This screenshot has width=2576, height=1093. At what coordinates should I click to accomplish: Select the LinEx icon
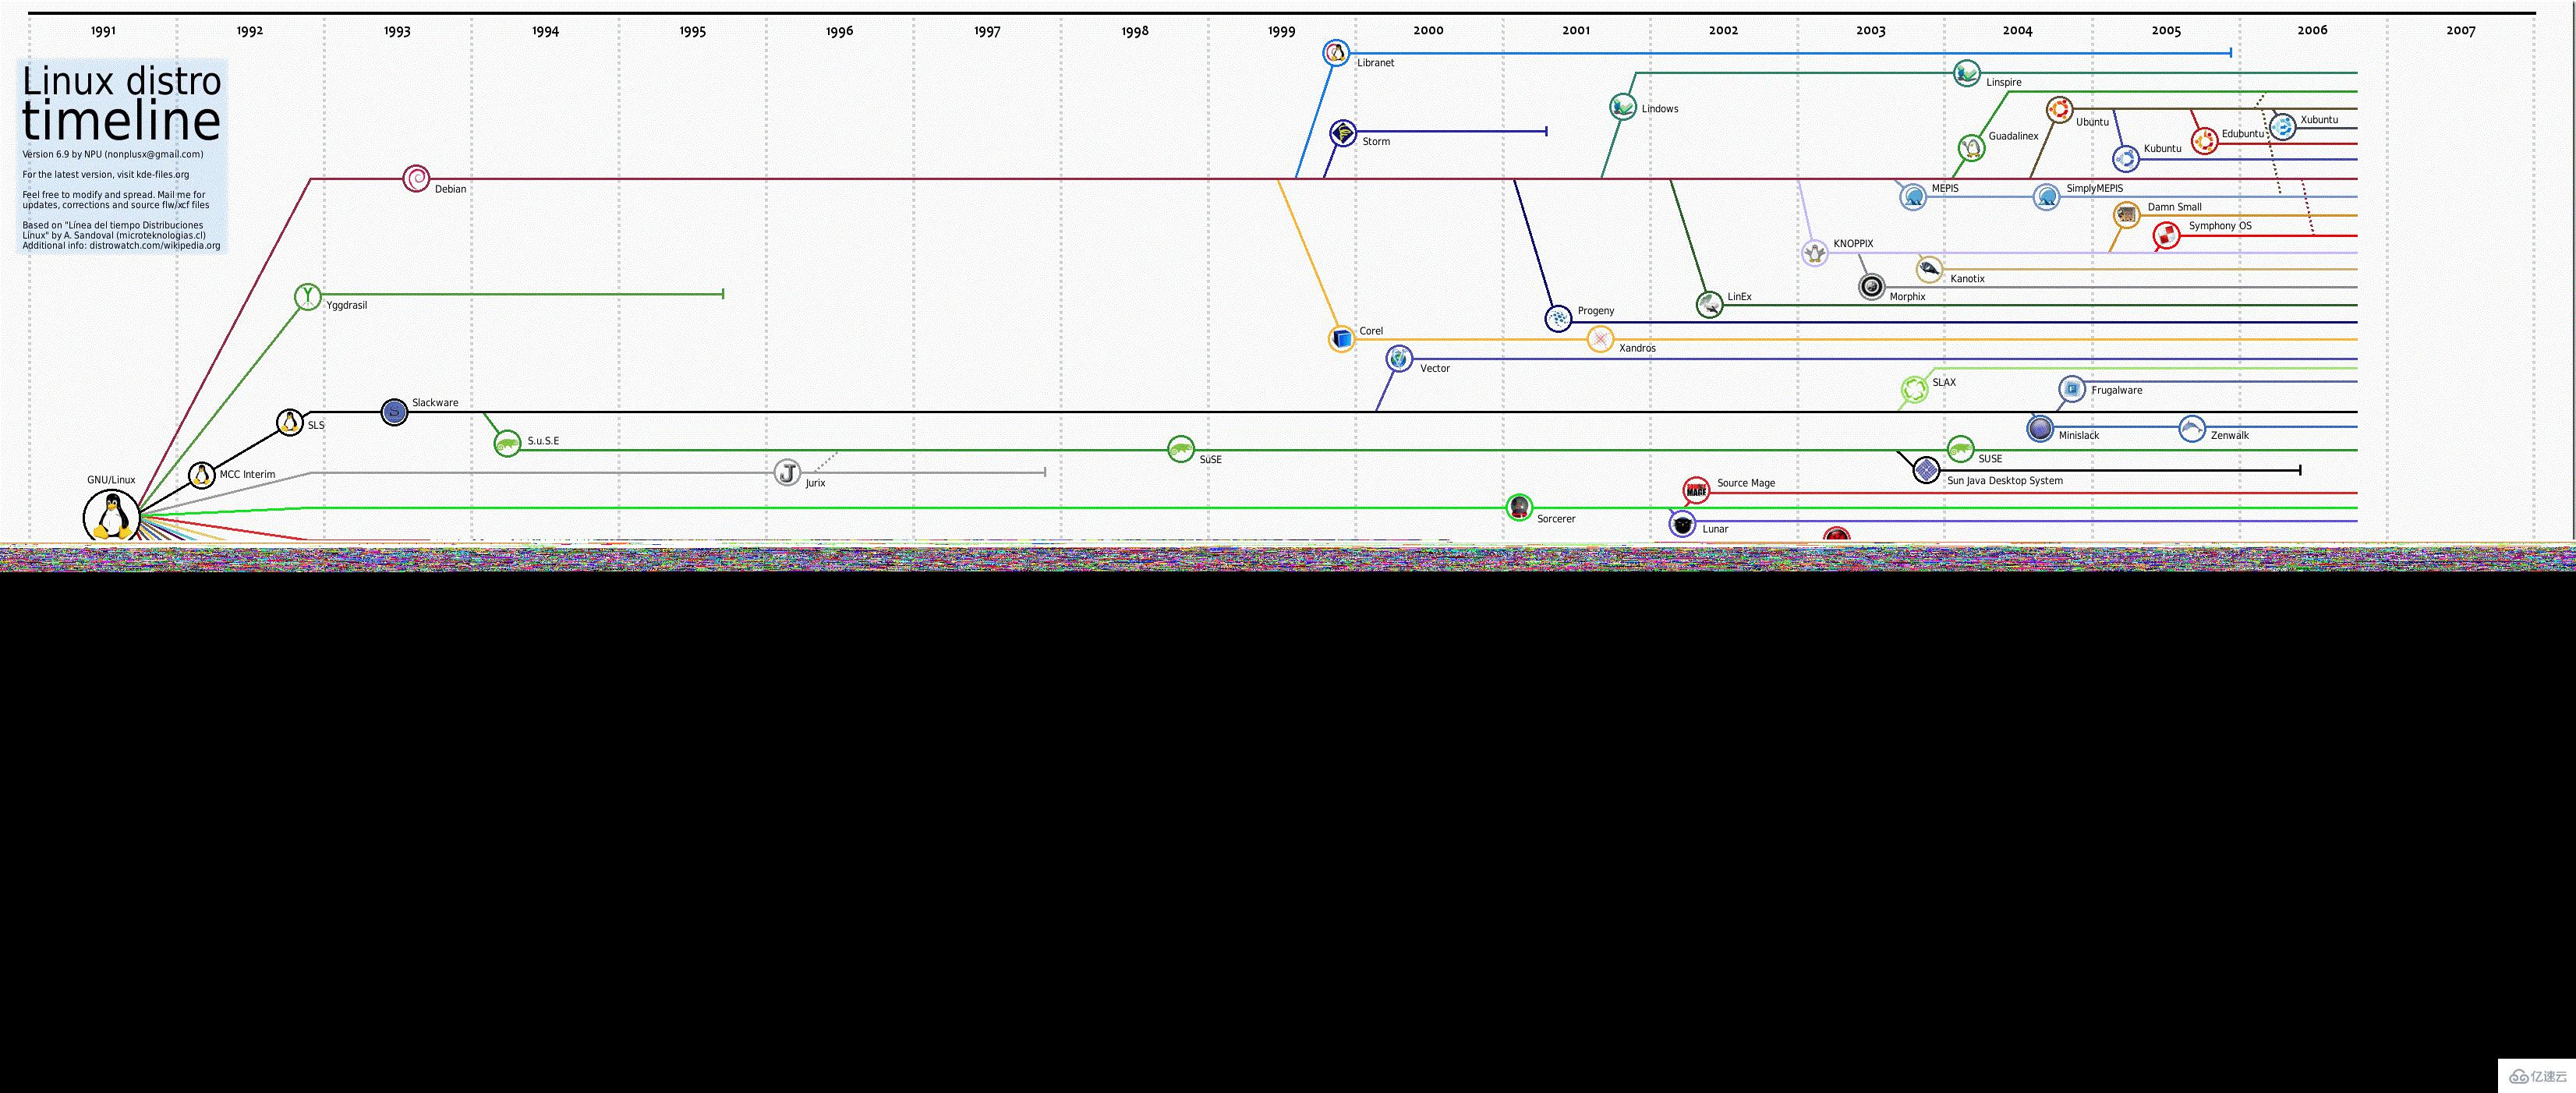[x=1710, y=305]
